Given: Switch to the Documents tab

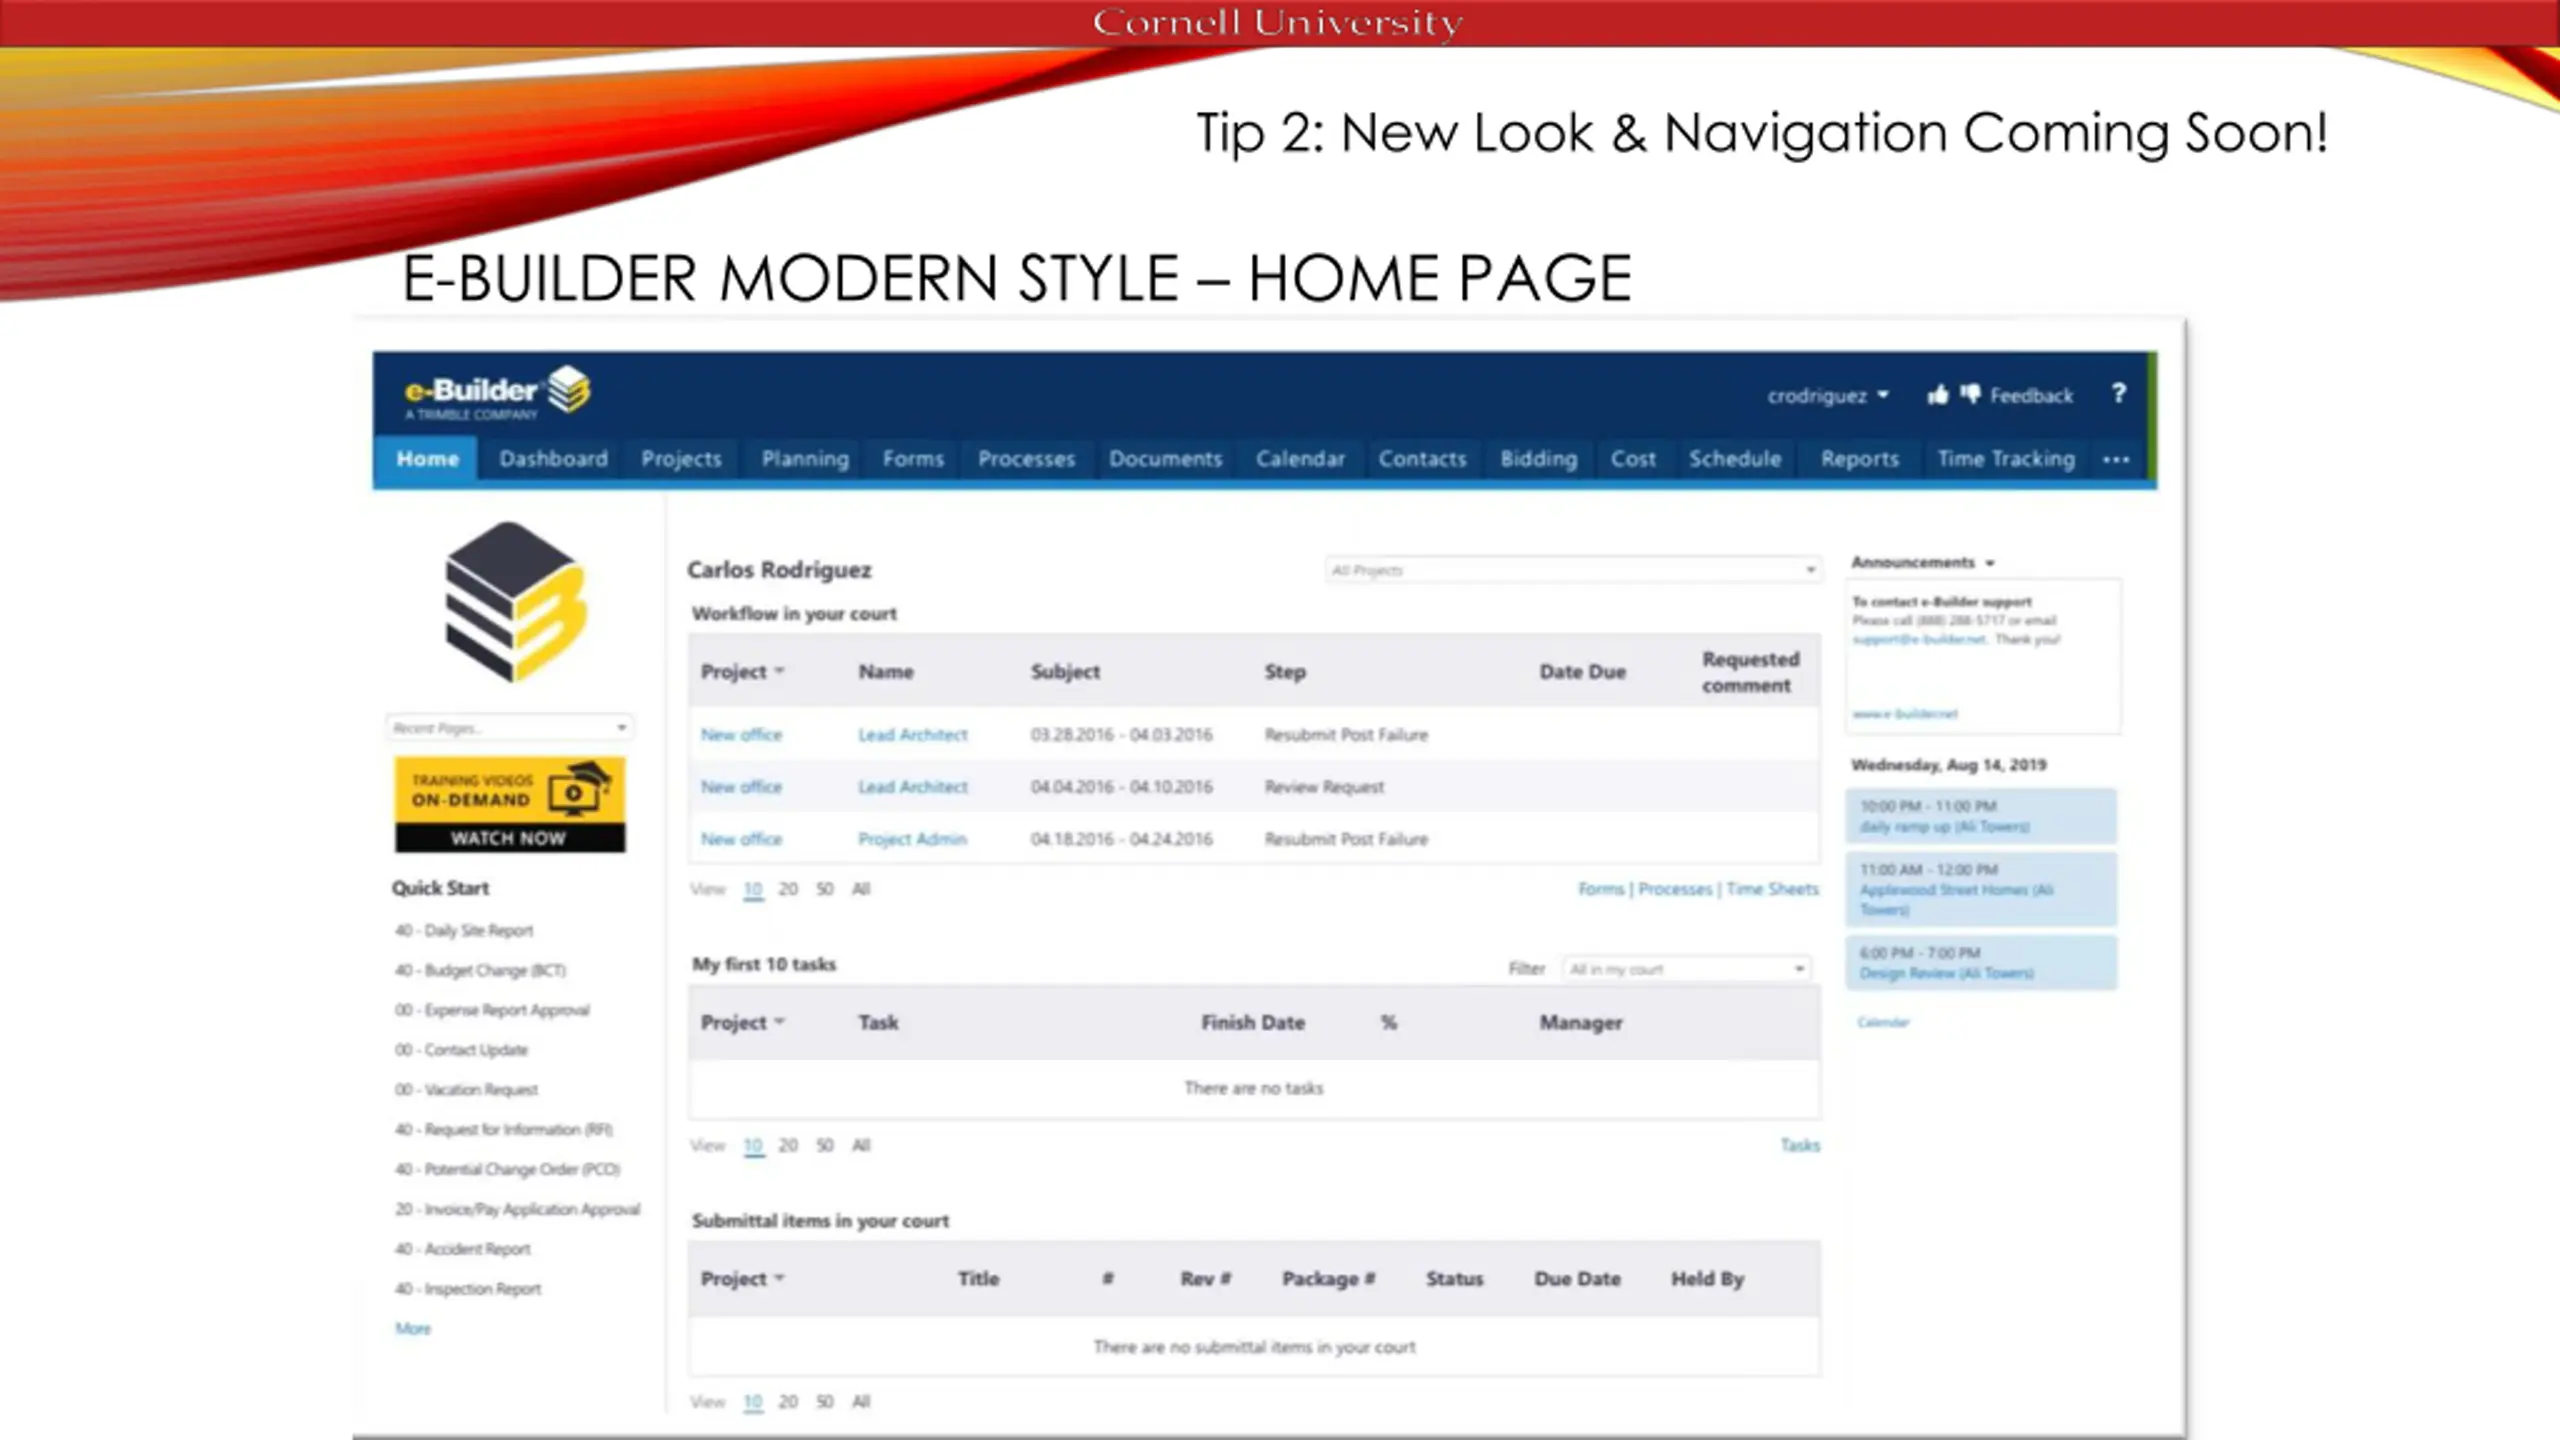Looking at the screenshot, I should (x=1165, y=459).
